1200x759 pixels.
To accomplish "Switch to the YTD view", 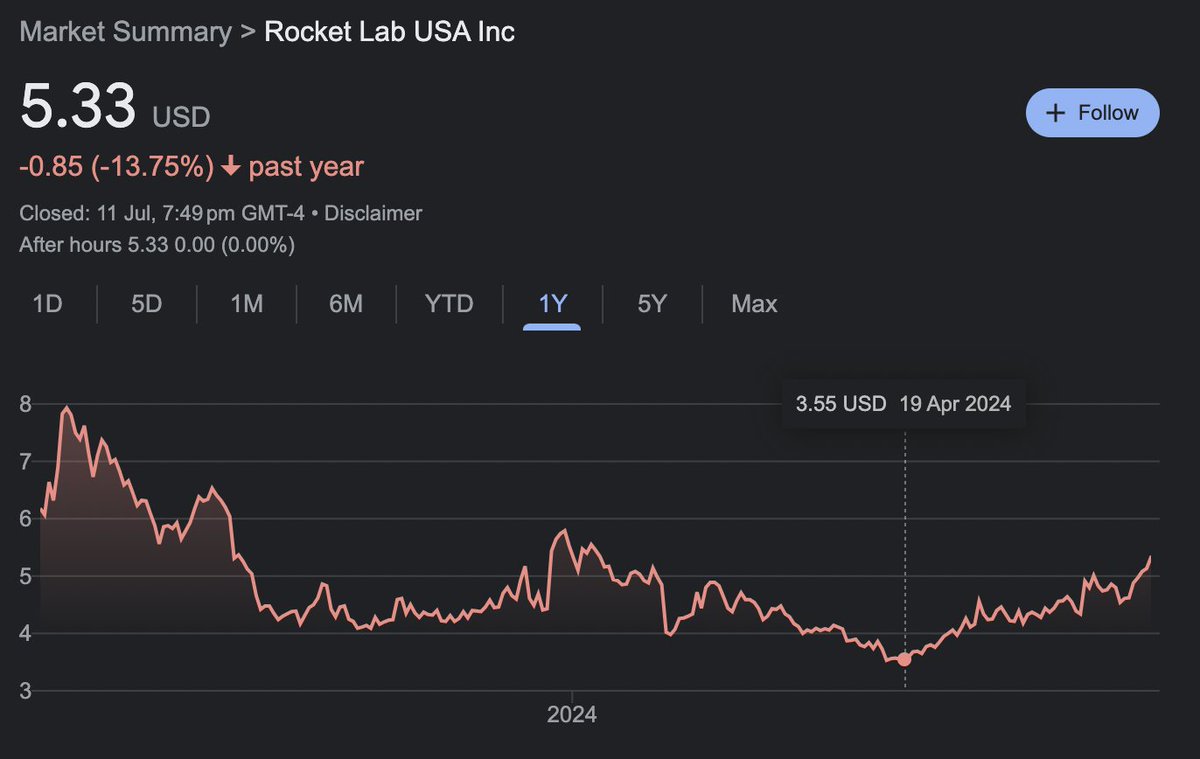I will [x=447, y=304].
